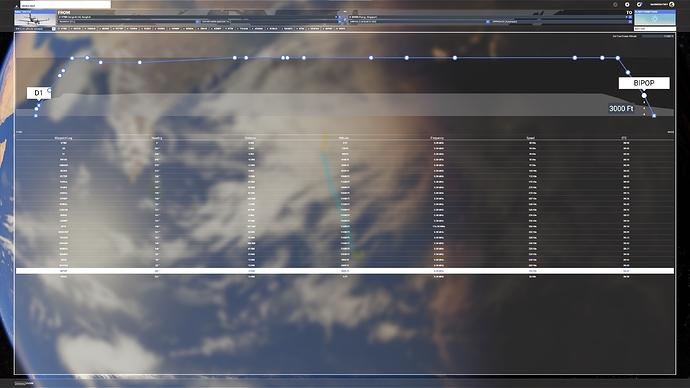690x388 pixels.
Task: Click the Set Cruise Altitude input field
Action: [658, 36]
